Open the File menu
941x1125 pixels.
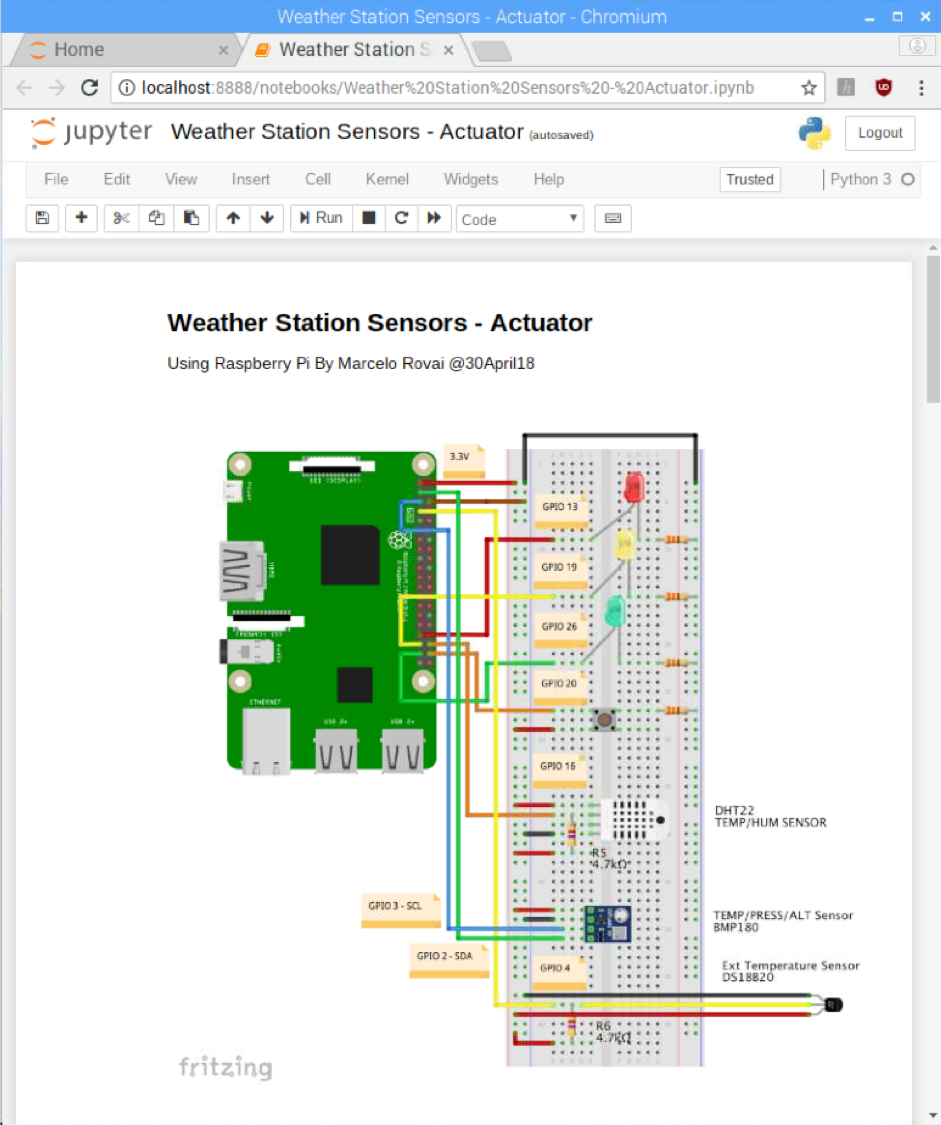[56, 179]
